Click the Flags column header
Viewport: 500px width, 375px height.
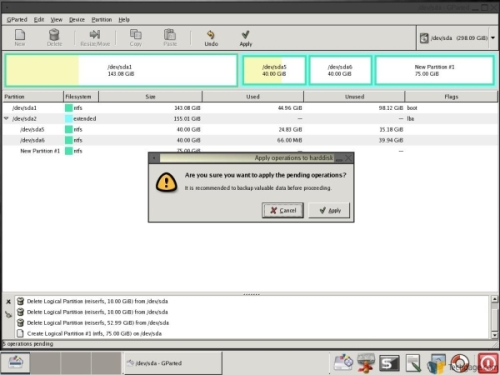[451, 97]
